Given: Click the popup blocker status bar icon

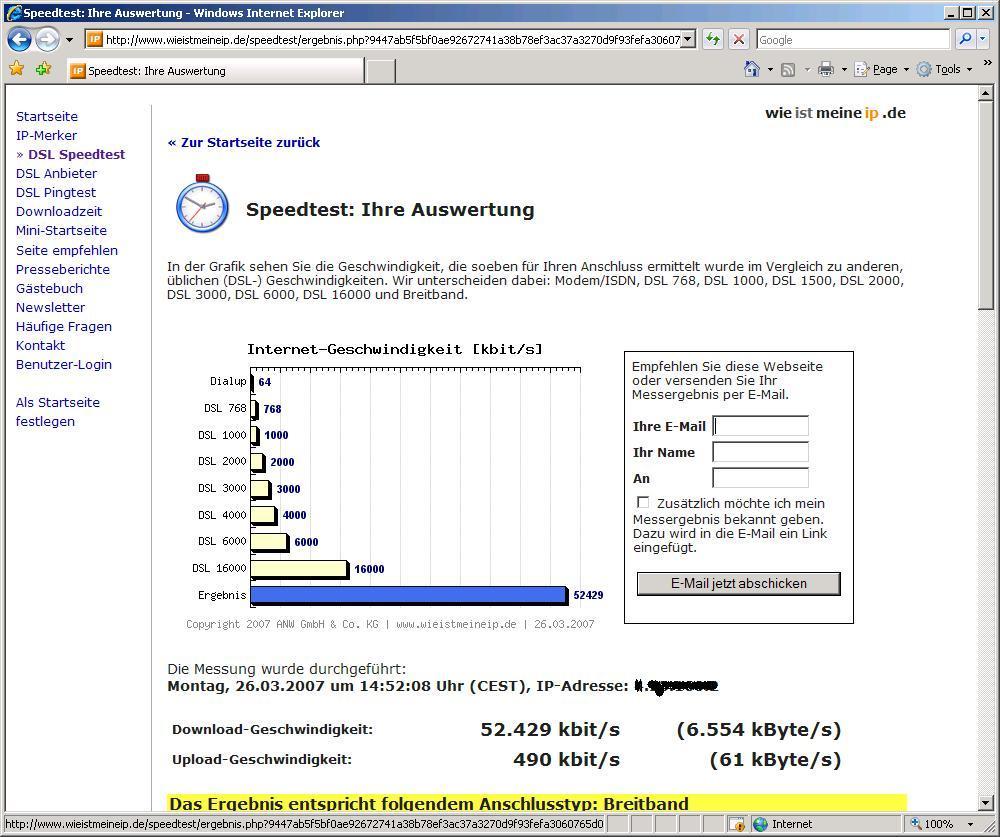Looking at the screenshot, I should pyautogui.click(x=736, y=824).
